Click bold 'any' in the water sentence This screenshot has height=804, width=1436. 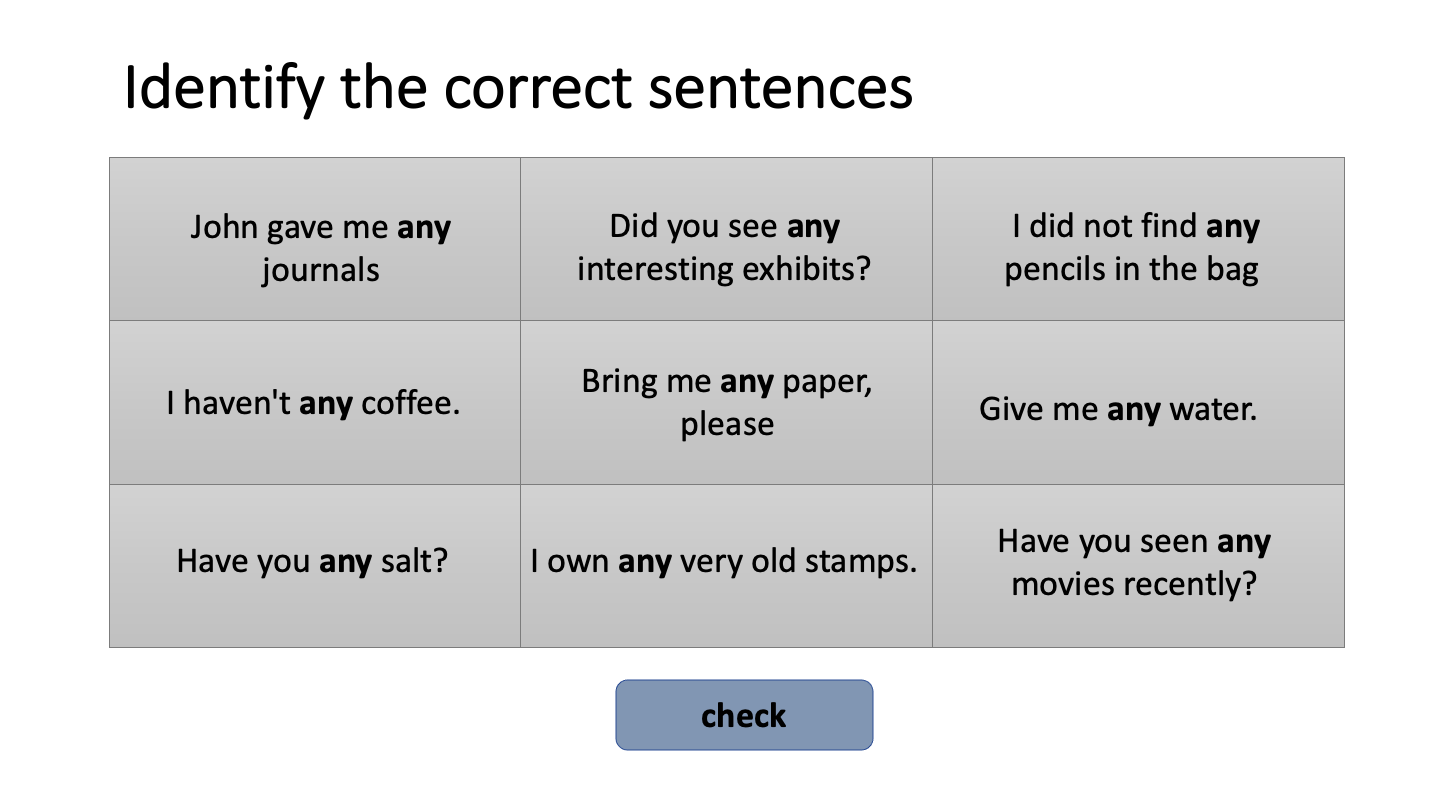(x=1134, y=410)
